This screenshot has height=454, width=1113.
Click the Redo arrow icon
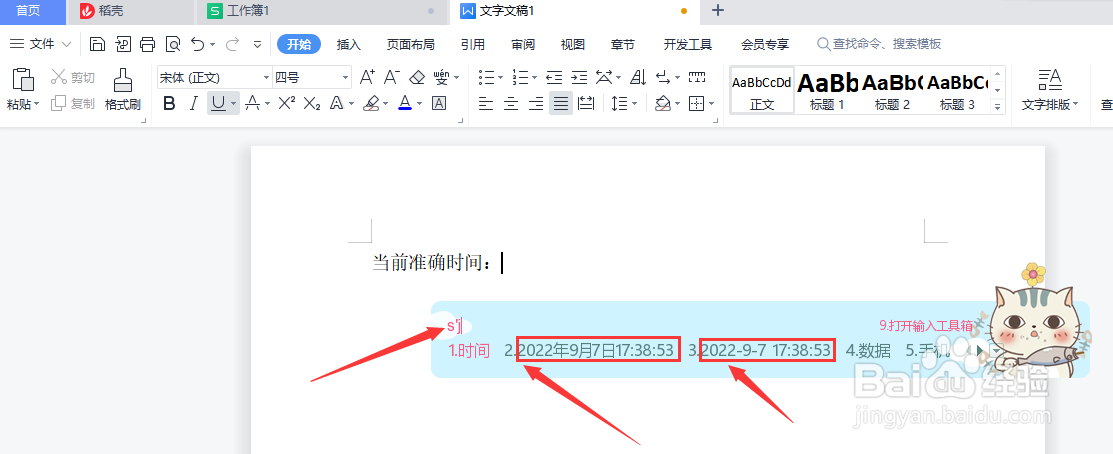(x=231, y=44)
